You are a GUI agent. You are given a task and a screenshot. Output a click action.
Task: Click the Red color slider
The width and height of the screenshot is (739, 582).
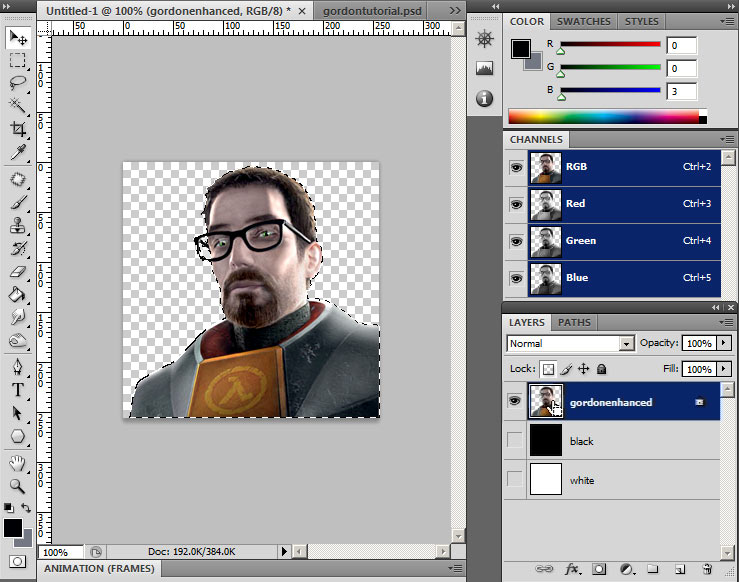(x=610, y=44)
